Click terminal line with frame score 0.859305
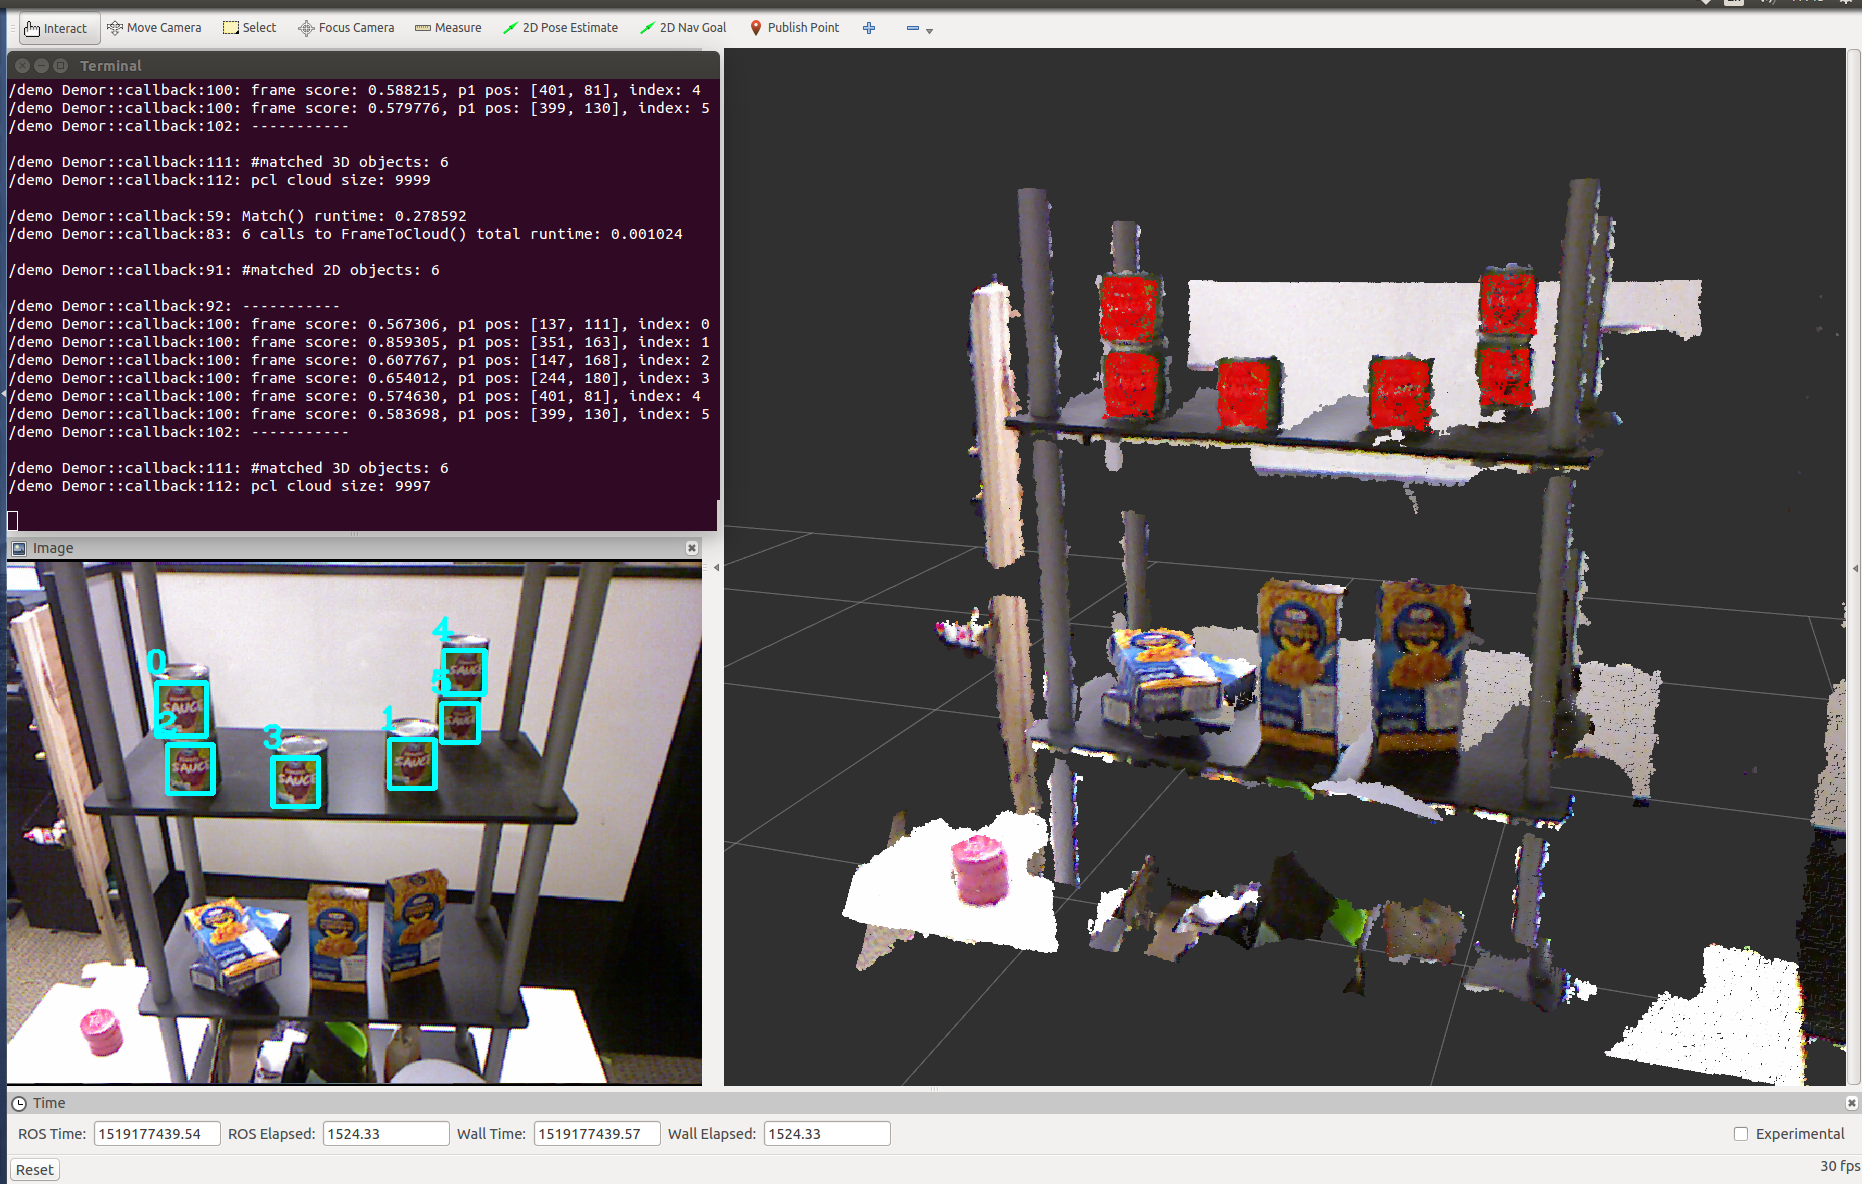1862x1184 pixels. coord(359,342)
